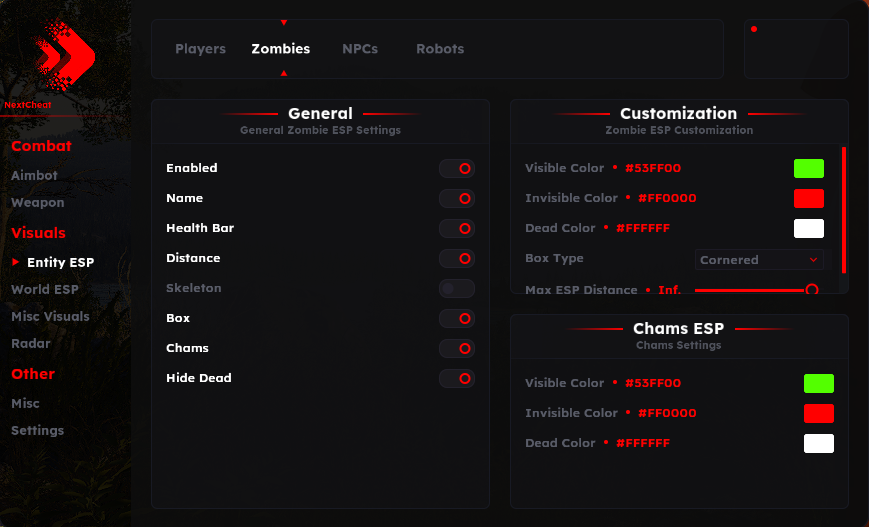Go to World ESP in the sidebar
Screen dimensions: 869x527
click(45, 289)
